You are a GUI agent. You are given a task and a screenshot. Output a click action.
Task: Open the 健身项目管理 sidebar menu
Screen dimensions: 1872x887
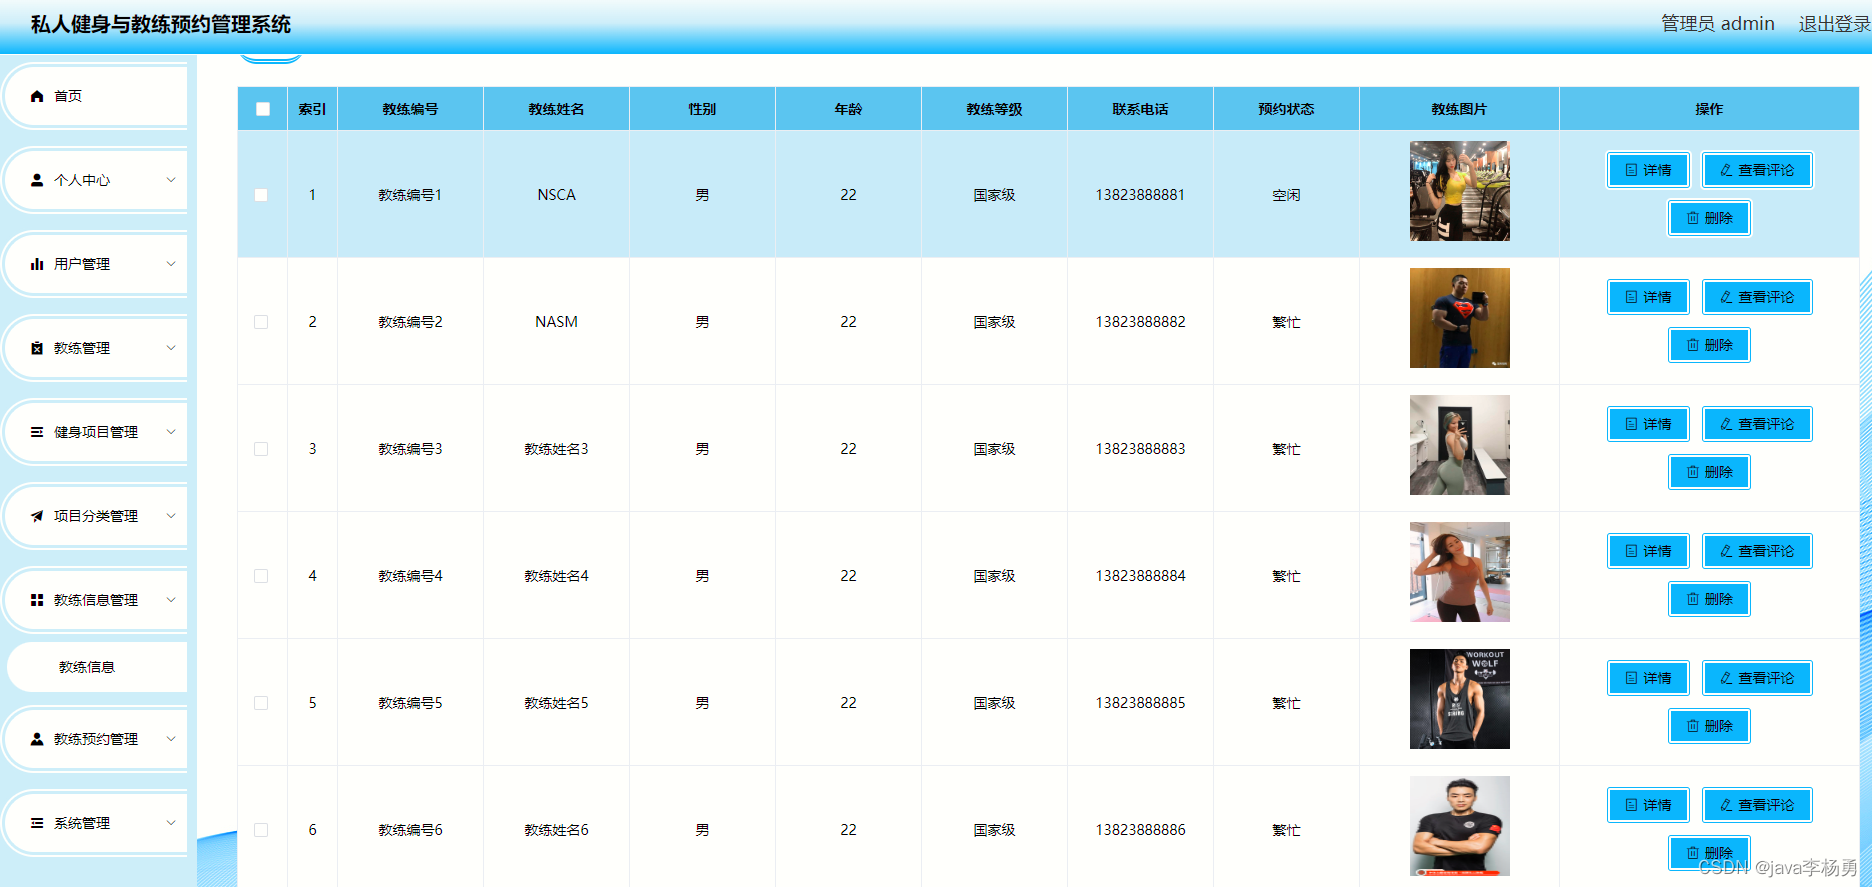96,432
